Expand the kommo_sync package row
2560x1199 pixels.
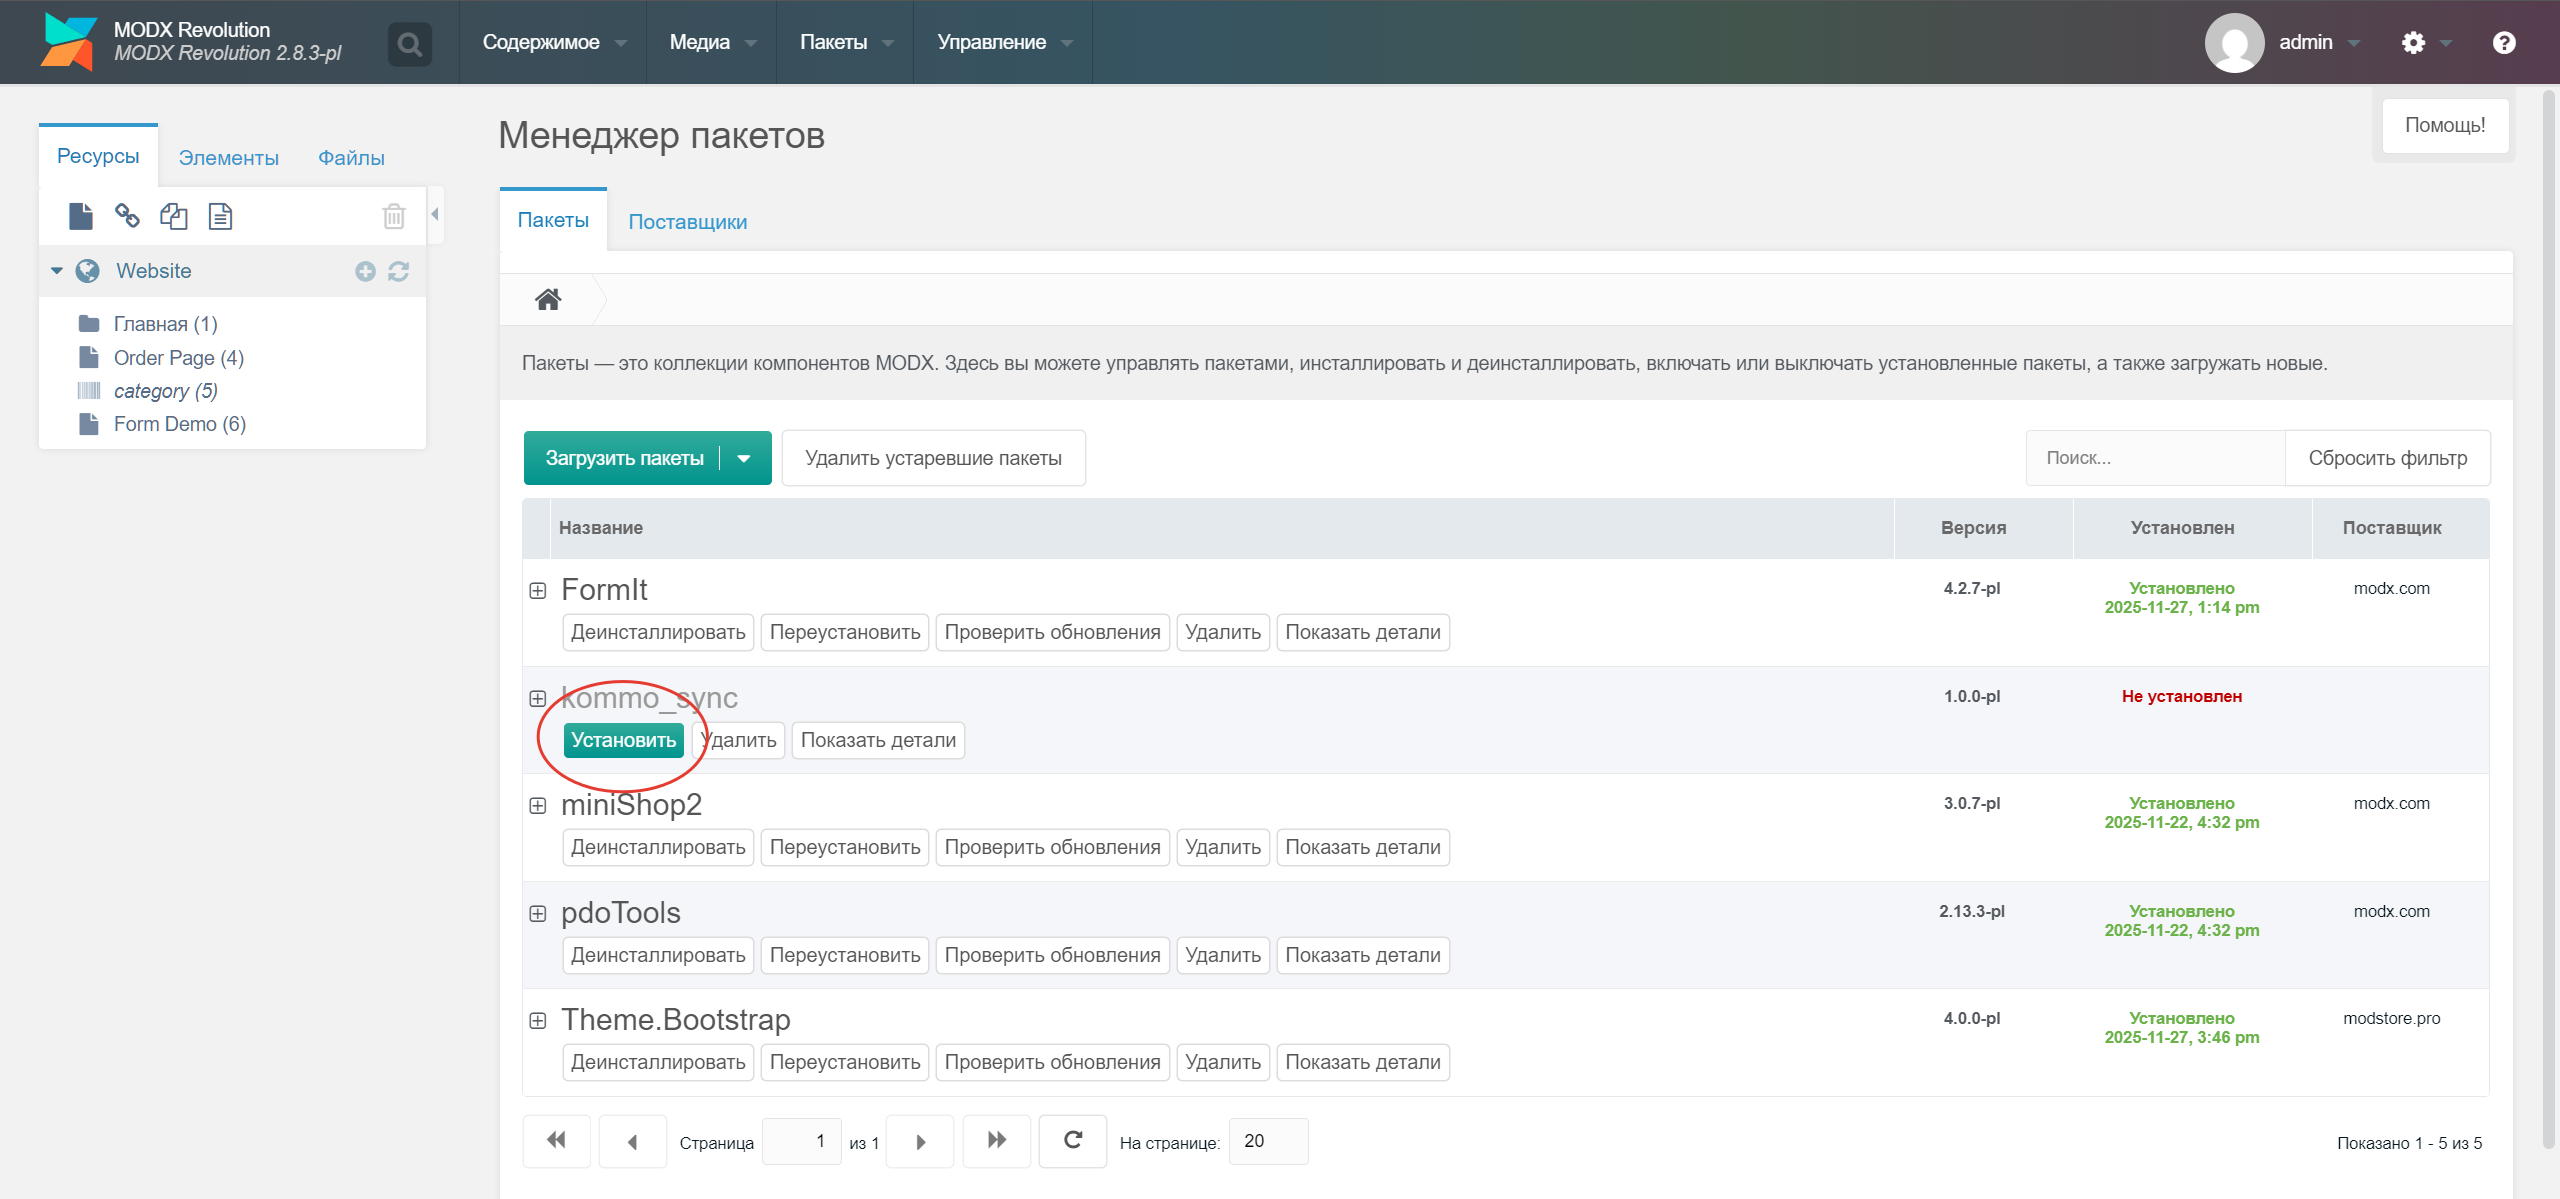(x=538, y=698)
